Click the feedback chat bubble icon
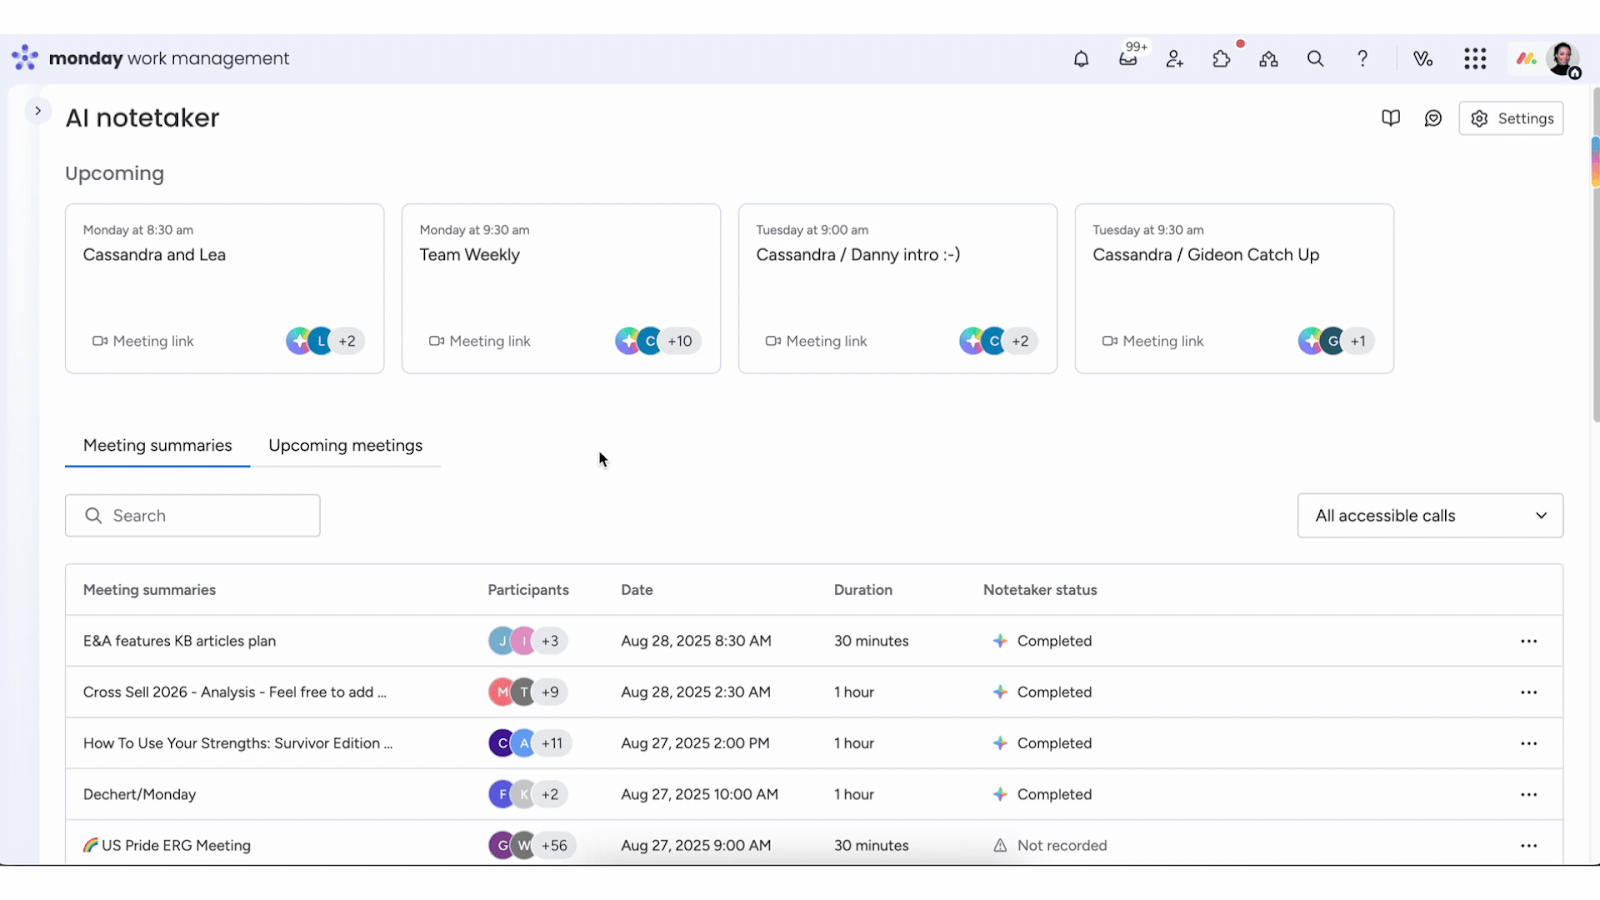The width and height of the screenshot is (1600, 900). coord(1433,118)
